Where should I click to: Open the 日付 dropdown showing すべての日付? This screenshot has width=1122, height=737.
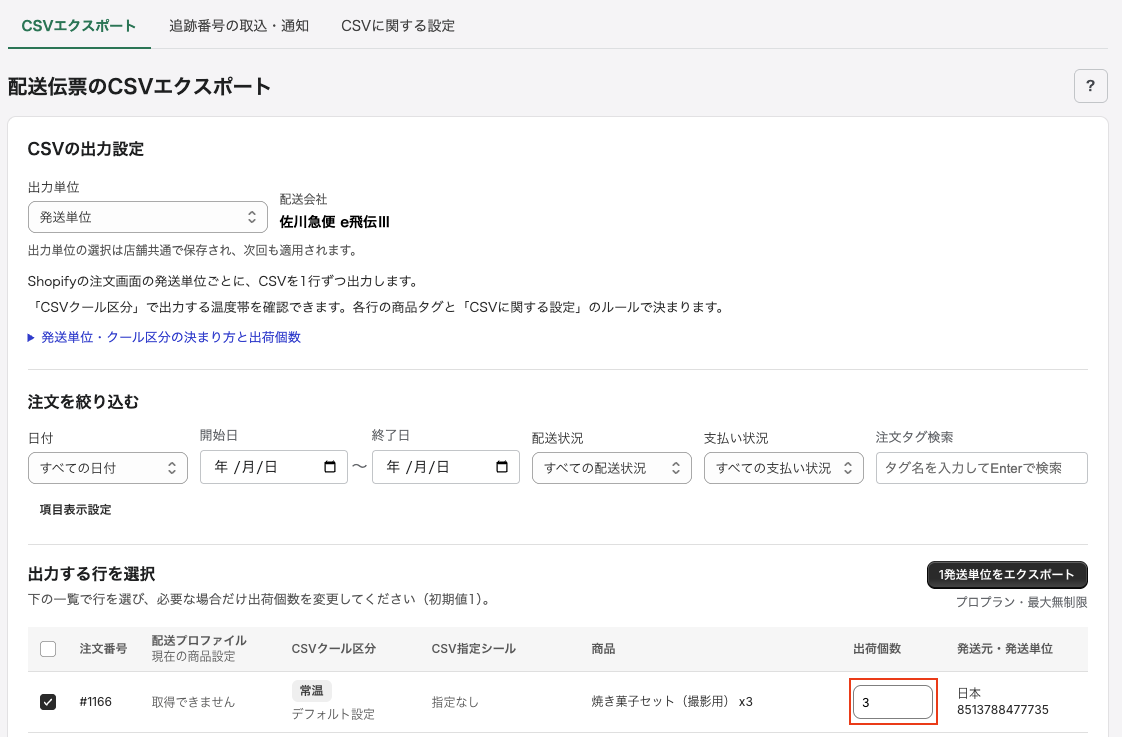(x=107, y=468)
